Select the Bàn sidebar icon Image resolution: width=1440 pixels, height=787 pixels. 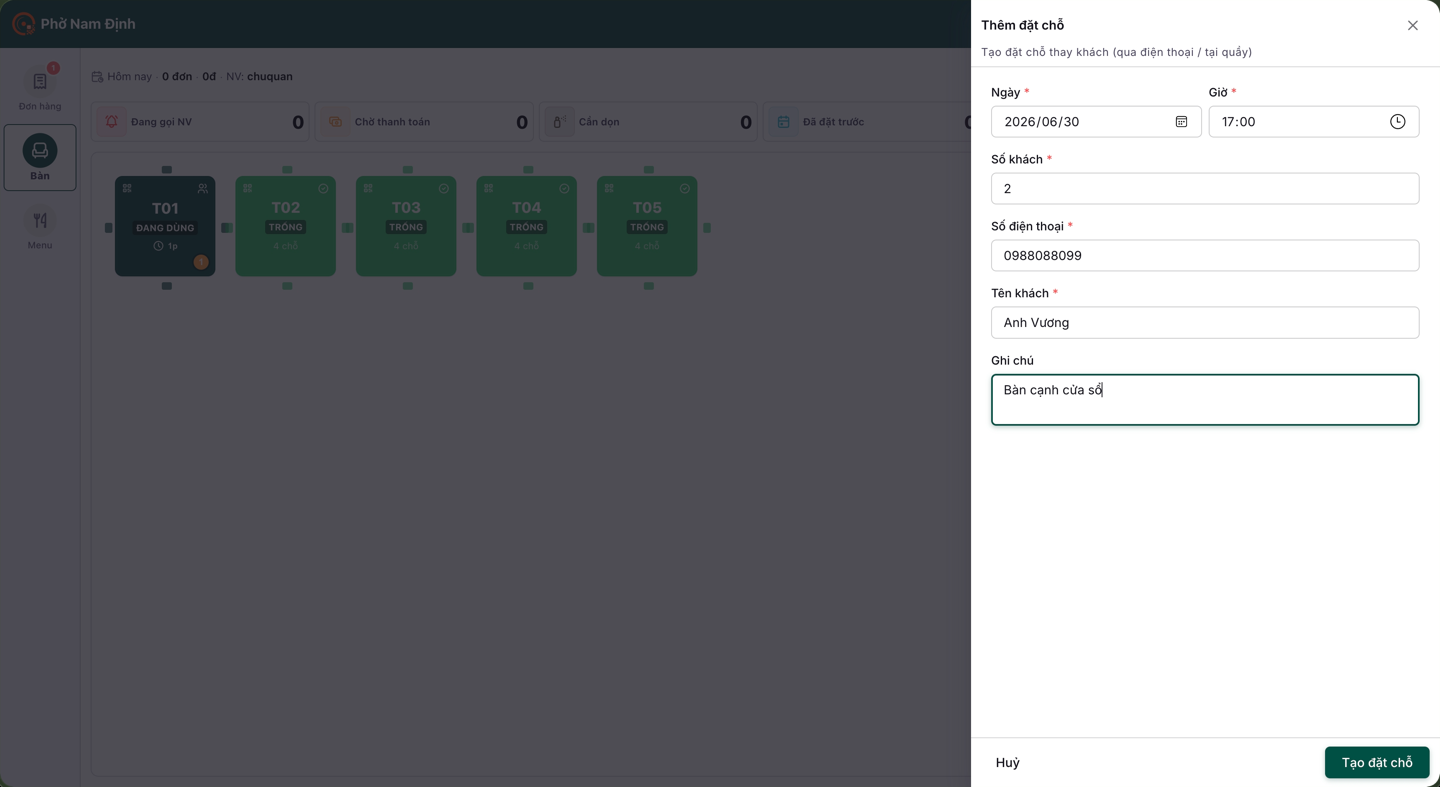pyautogui.click(x=40, y=157)
